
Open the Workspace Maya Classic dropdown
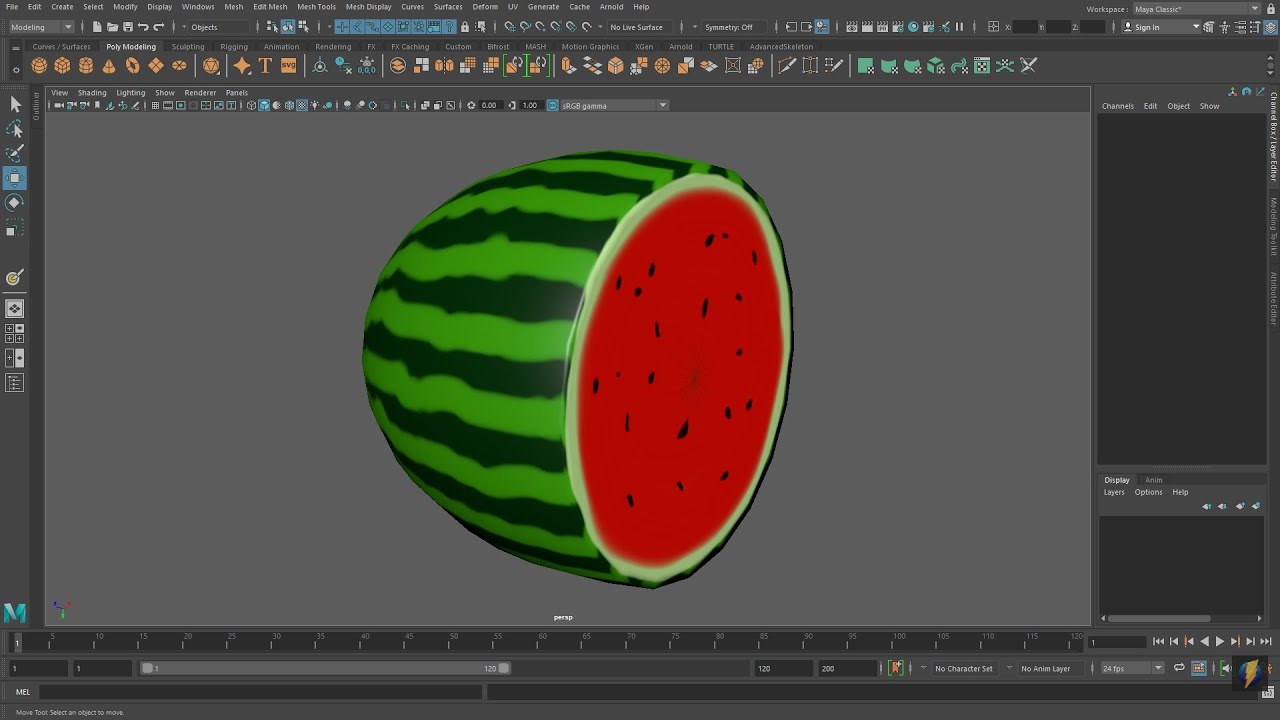point(1197,9)
